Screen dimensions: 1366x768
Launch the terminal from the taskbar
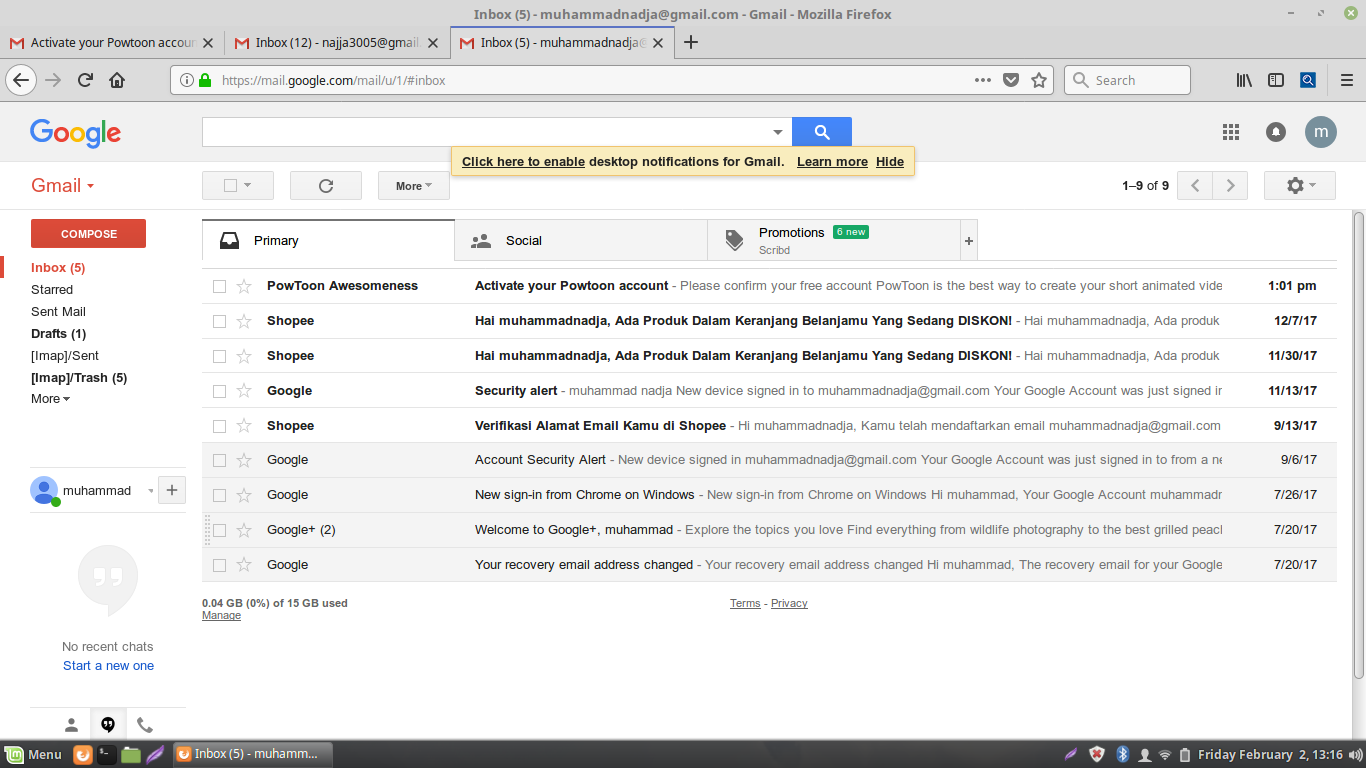pyautogui.click(x=107, y=755)
